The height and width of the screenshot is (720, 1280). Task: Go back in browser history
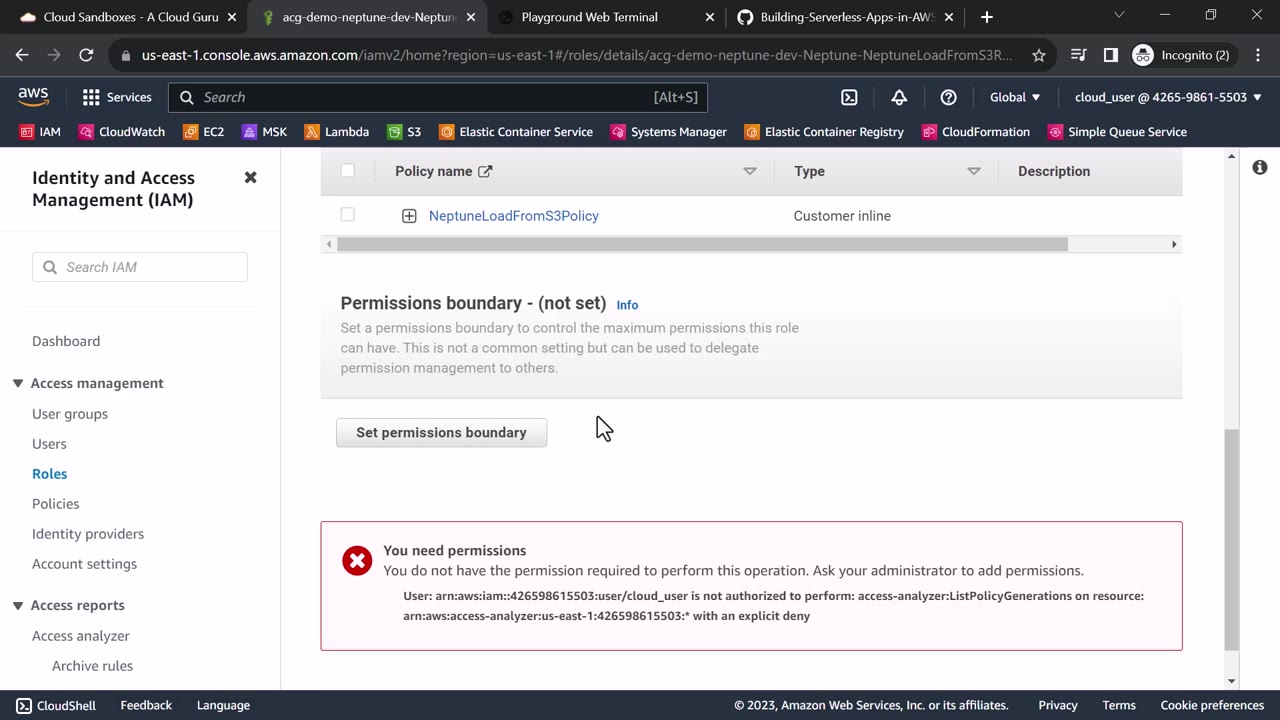22,55
